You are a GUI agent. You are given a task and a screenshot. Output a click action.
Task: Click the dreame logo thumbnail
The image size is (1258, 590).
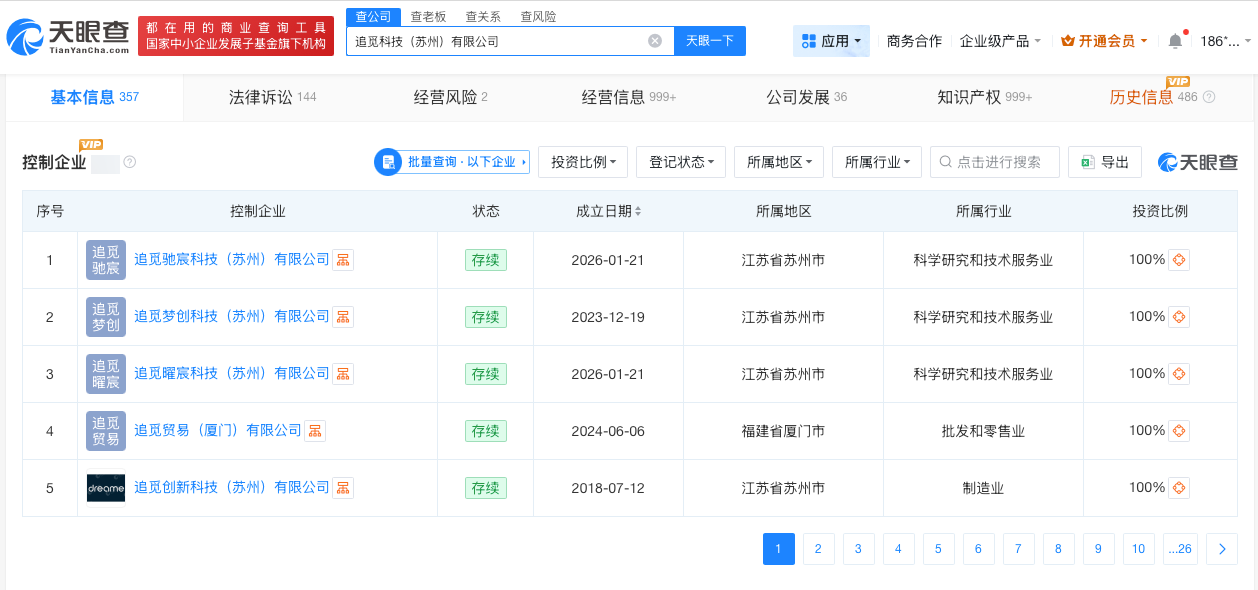106,488
